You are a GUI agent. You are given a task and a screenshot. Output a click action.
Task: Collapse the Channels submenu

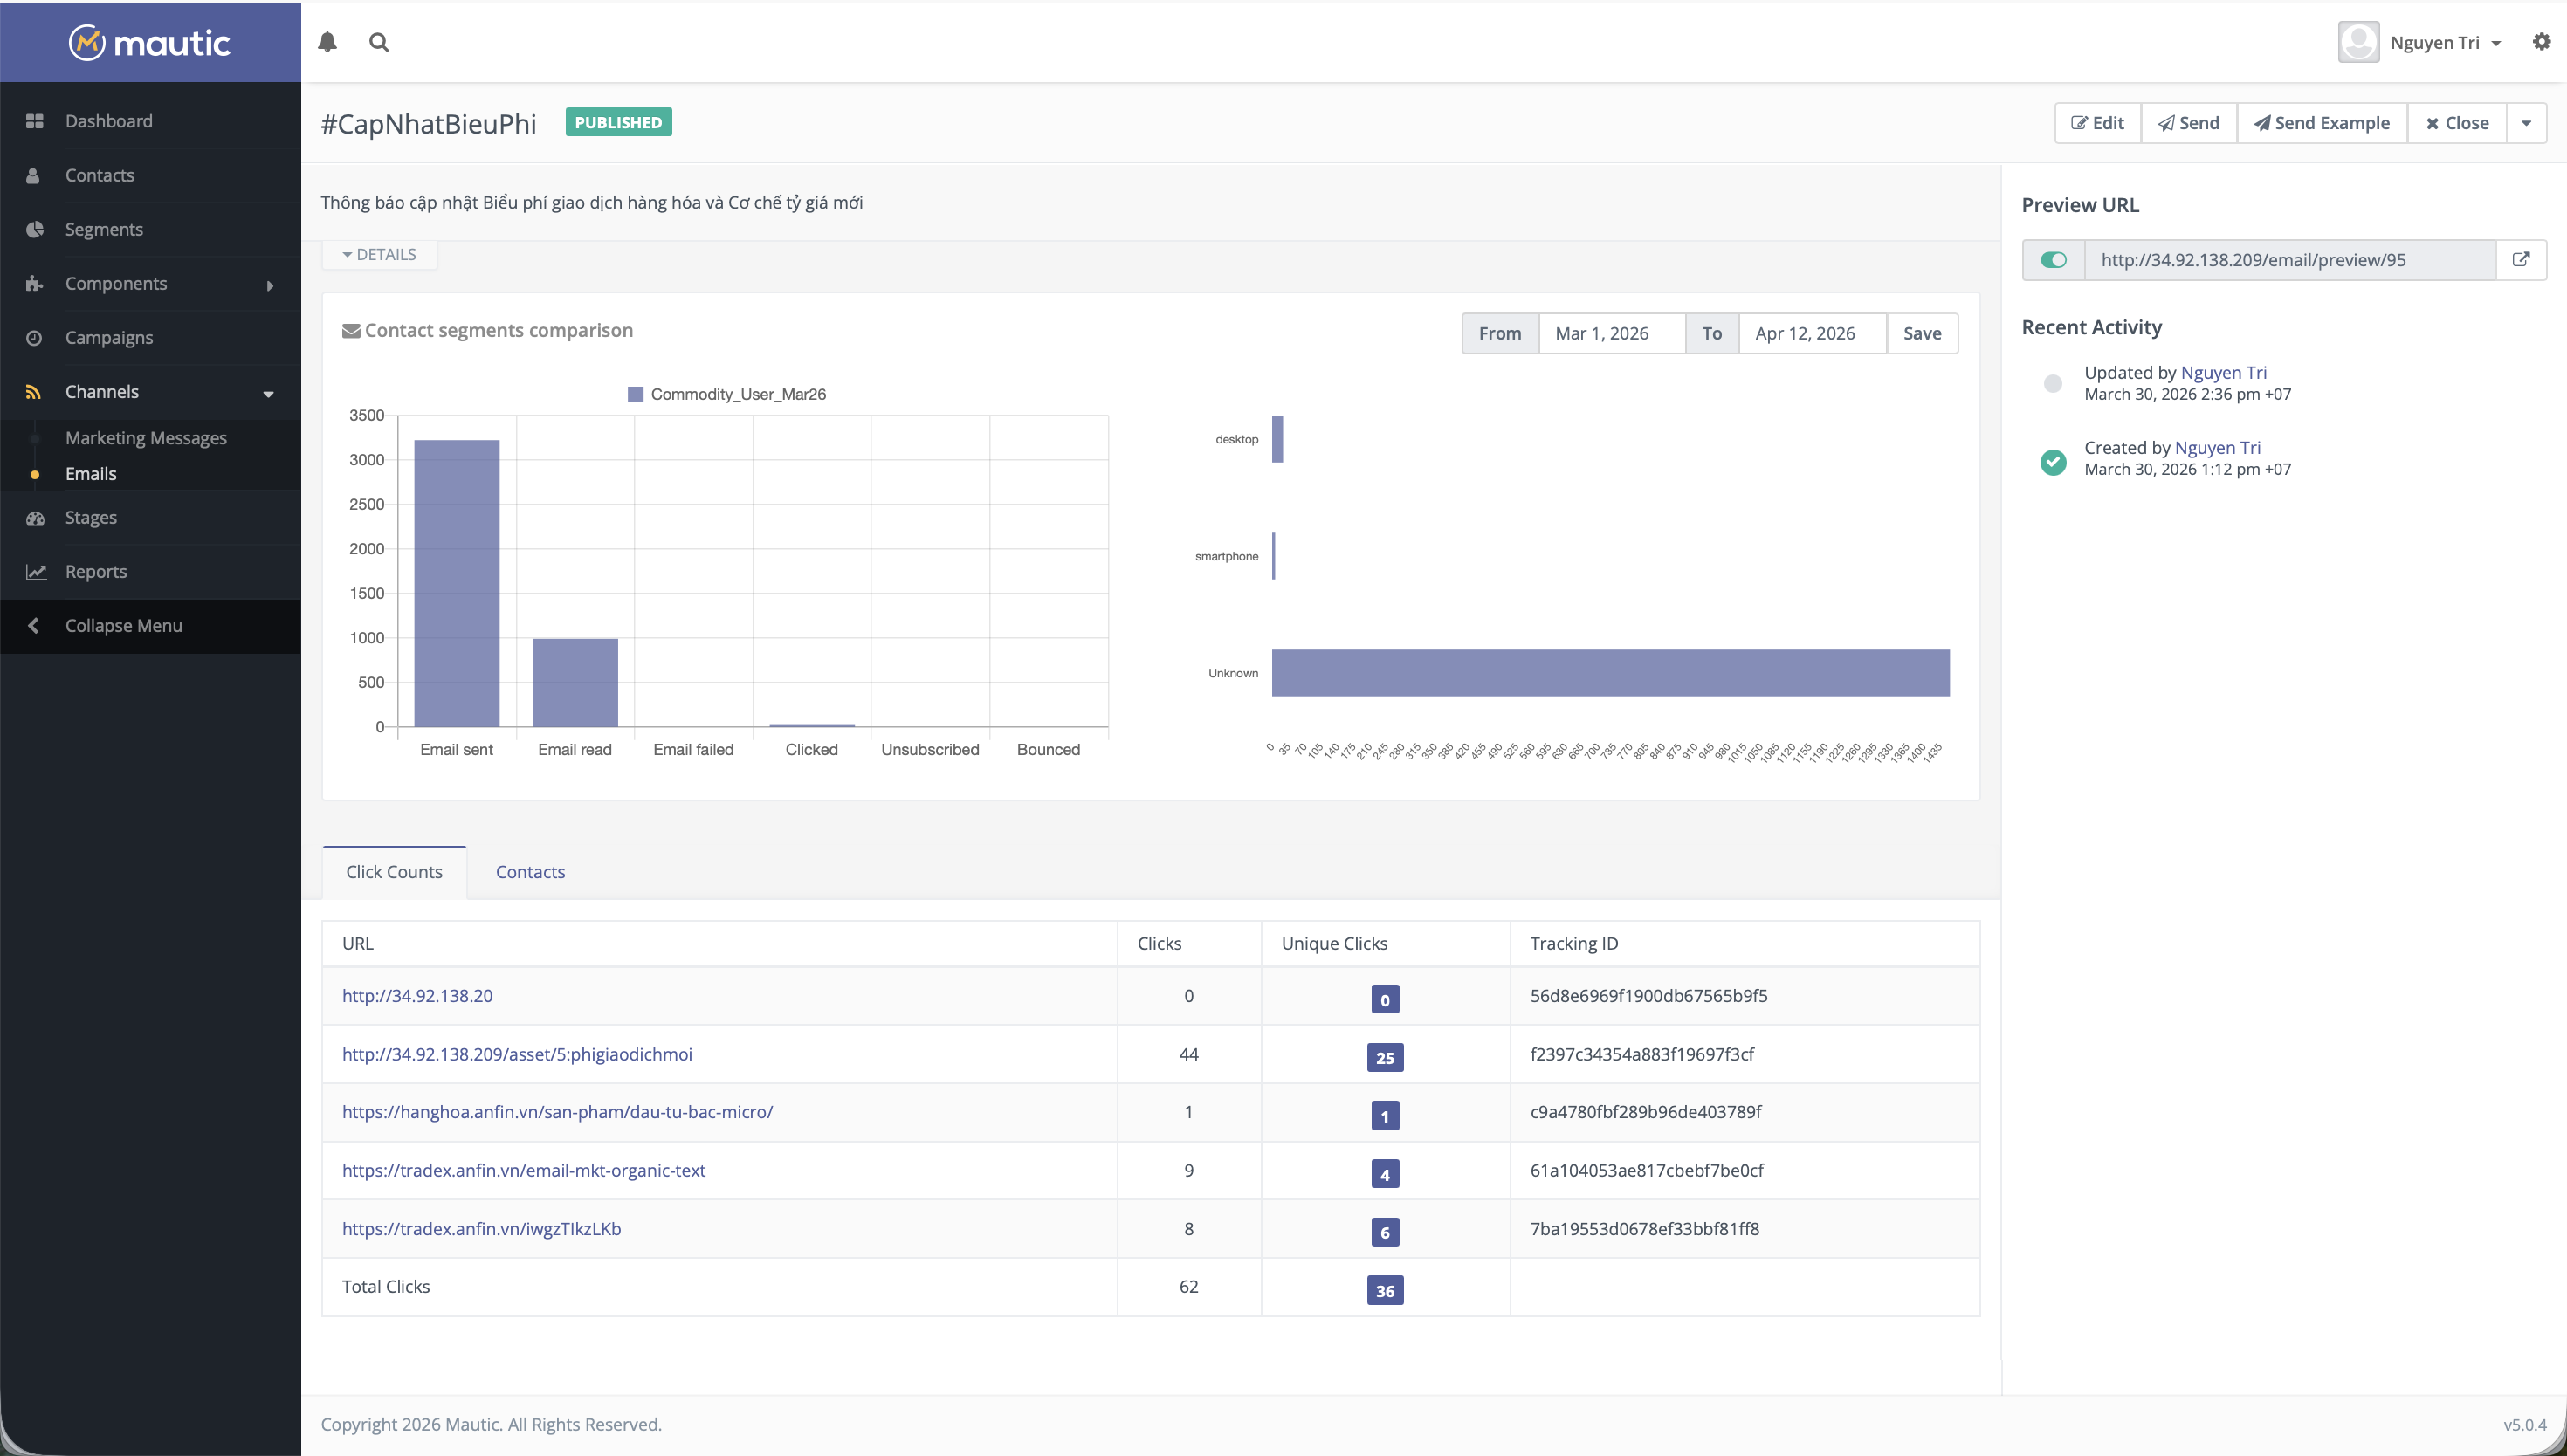click(267, 392)
